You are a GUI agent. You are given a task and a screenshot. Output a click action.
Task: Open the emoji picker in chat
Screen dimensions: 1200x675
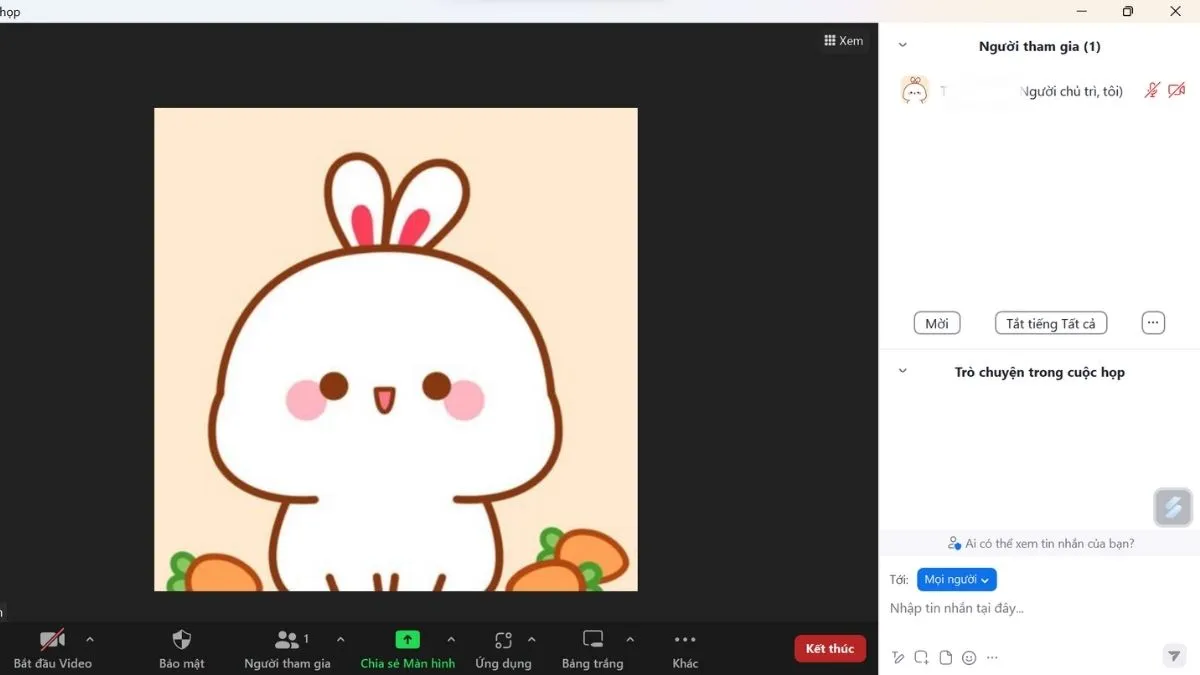pyautogui.click(x=969, y=657)
